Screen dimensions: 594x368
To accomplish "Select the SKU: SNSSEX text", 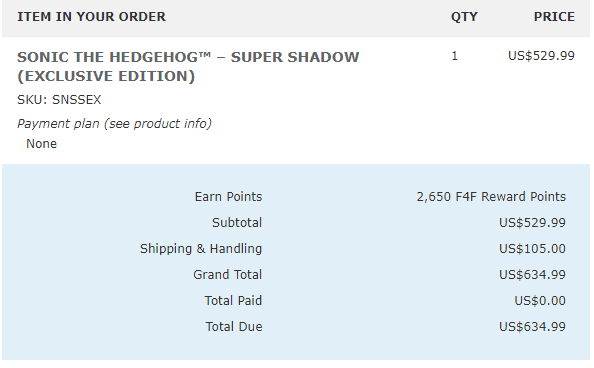I will tap(59, 100).
